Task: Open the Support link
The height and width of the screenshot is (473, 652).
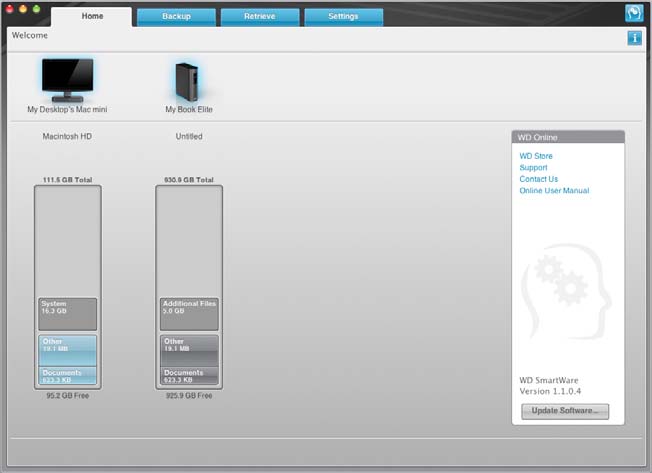Action: 533,168
